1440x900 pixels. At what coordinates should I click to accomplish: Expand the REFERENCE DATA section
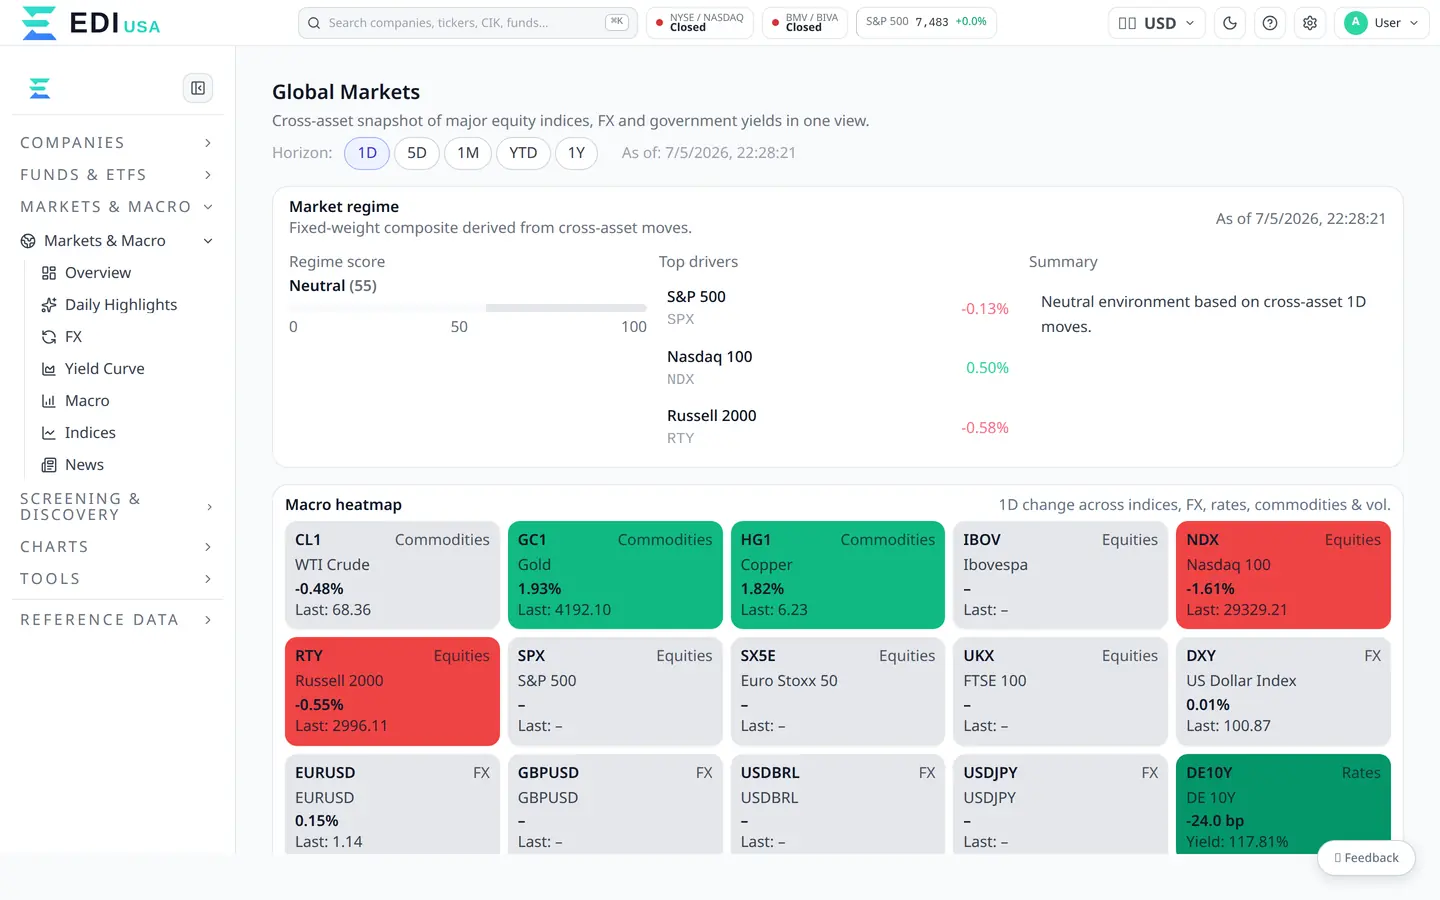coord(117,620)
